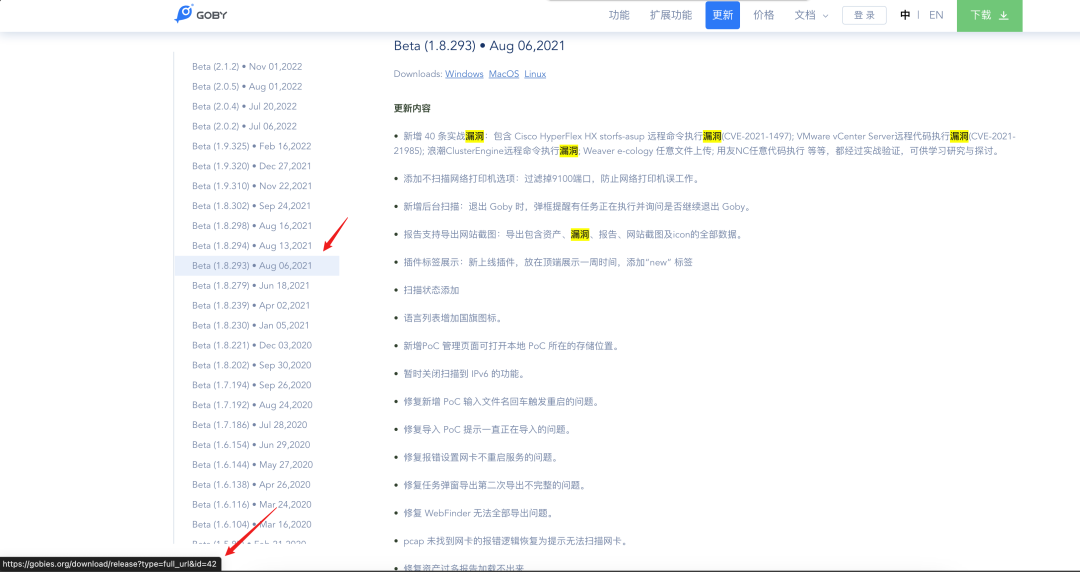
Task: Select Beta (1.8.230) Jan 05,2021
Action: [x=251, y=325]
